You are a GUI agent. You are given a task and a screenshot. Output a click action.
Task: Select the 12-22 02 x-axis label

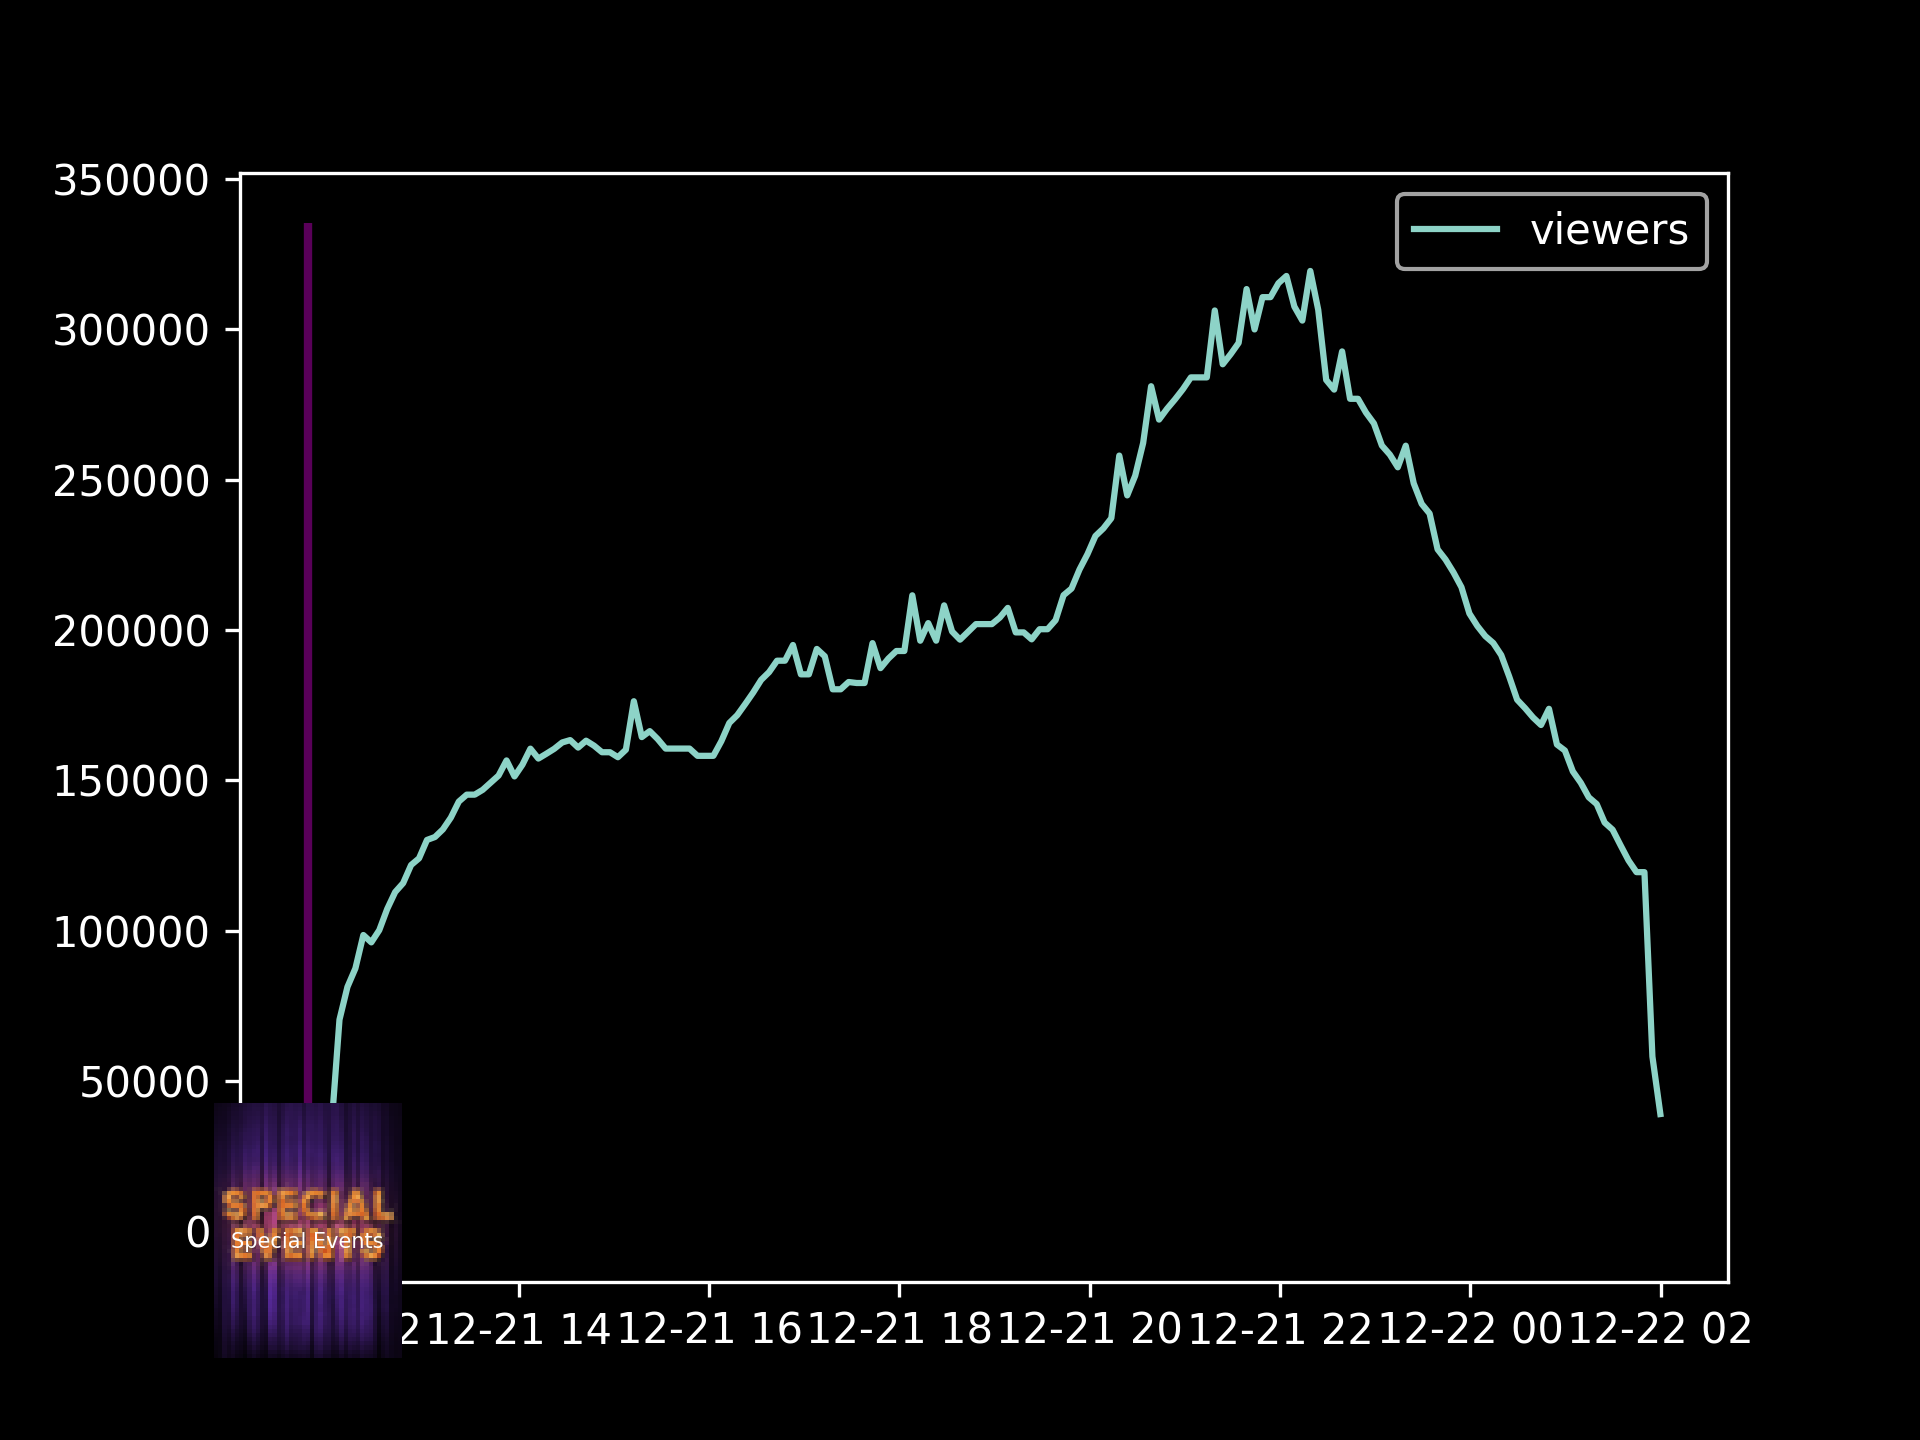tap(1660, 1330)
